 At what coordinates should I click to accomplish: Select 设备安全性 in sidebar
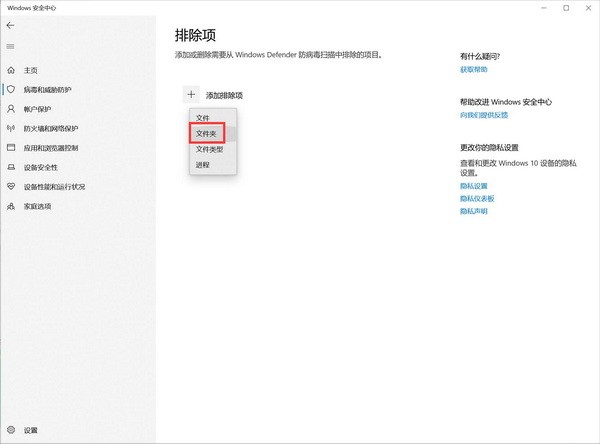tap(41, 167)
